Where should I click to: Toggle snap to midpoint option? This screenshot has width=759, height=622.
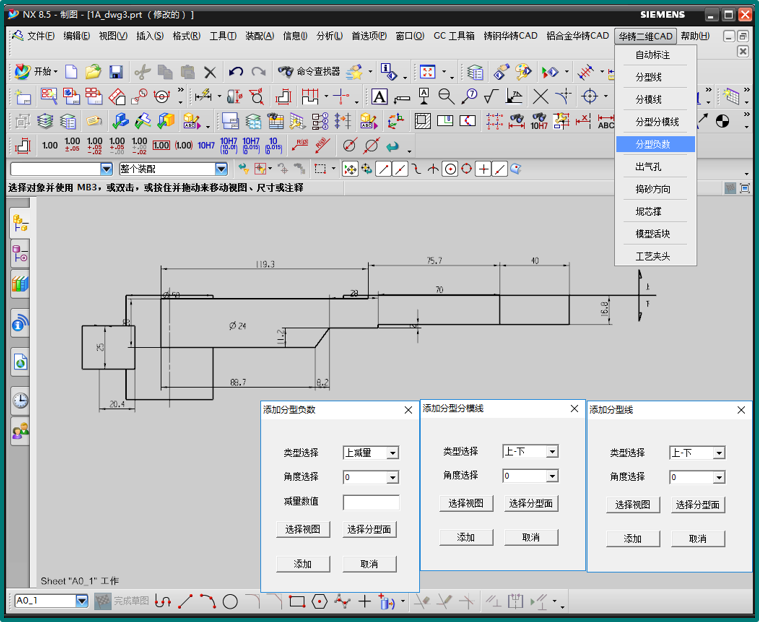400,169
